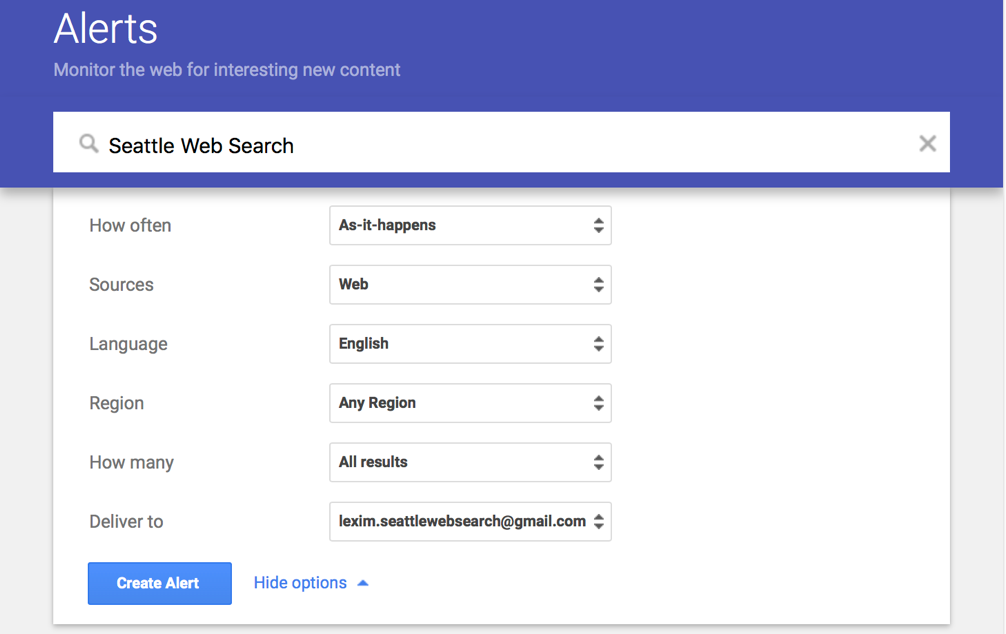
Task: Click the Create Alert button
Action: pyautogui.click(x=160, y=583)
